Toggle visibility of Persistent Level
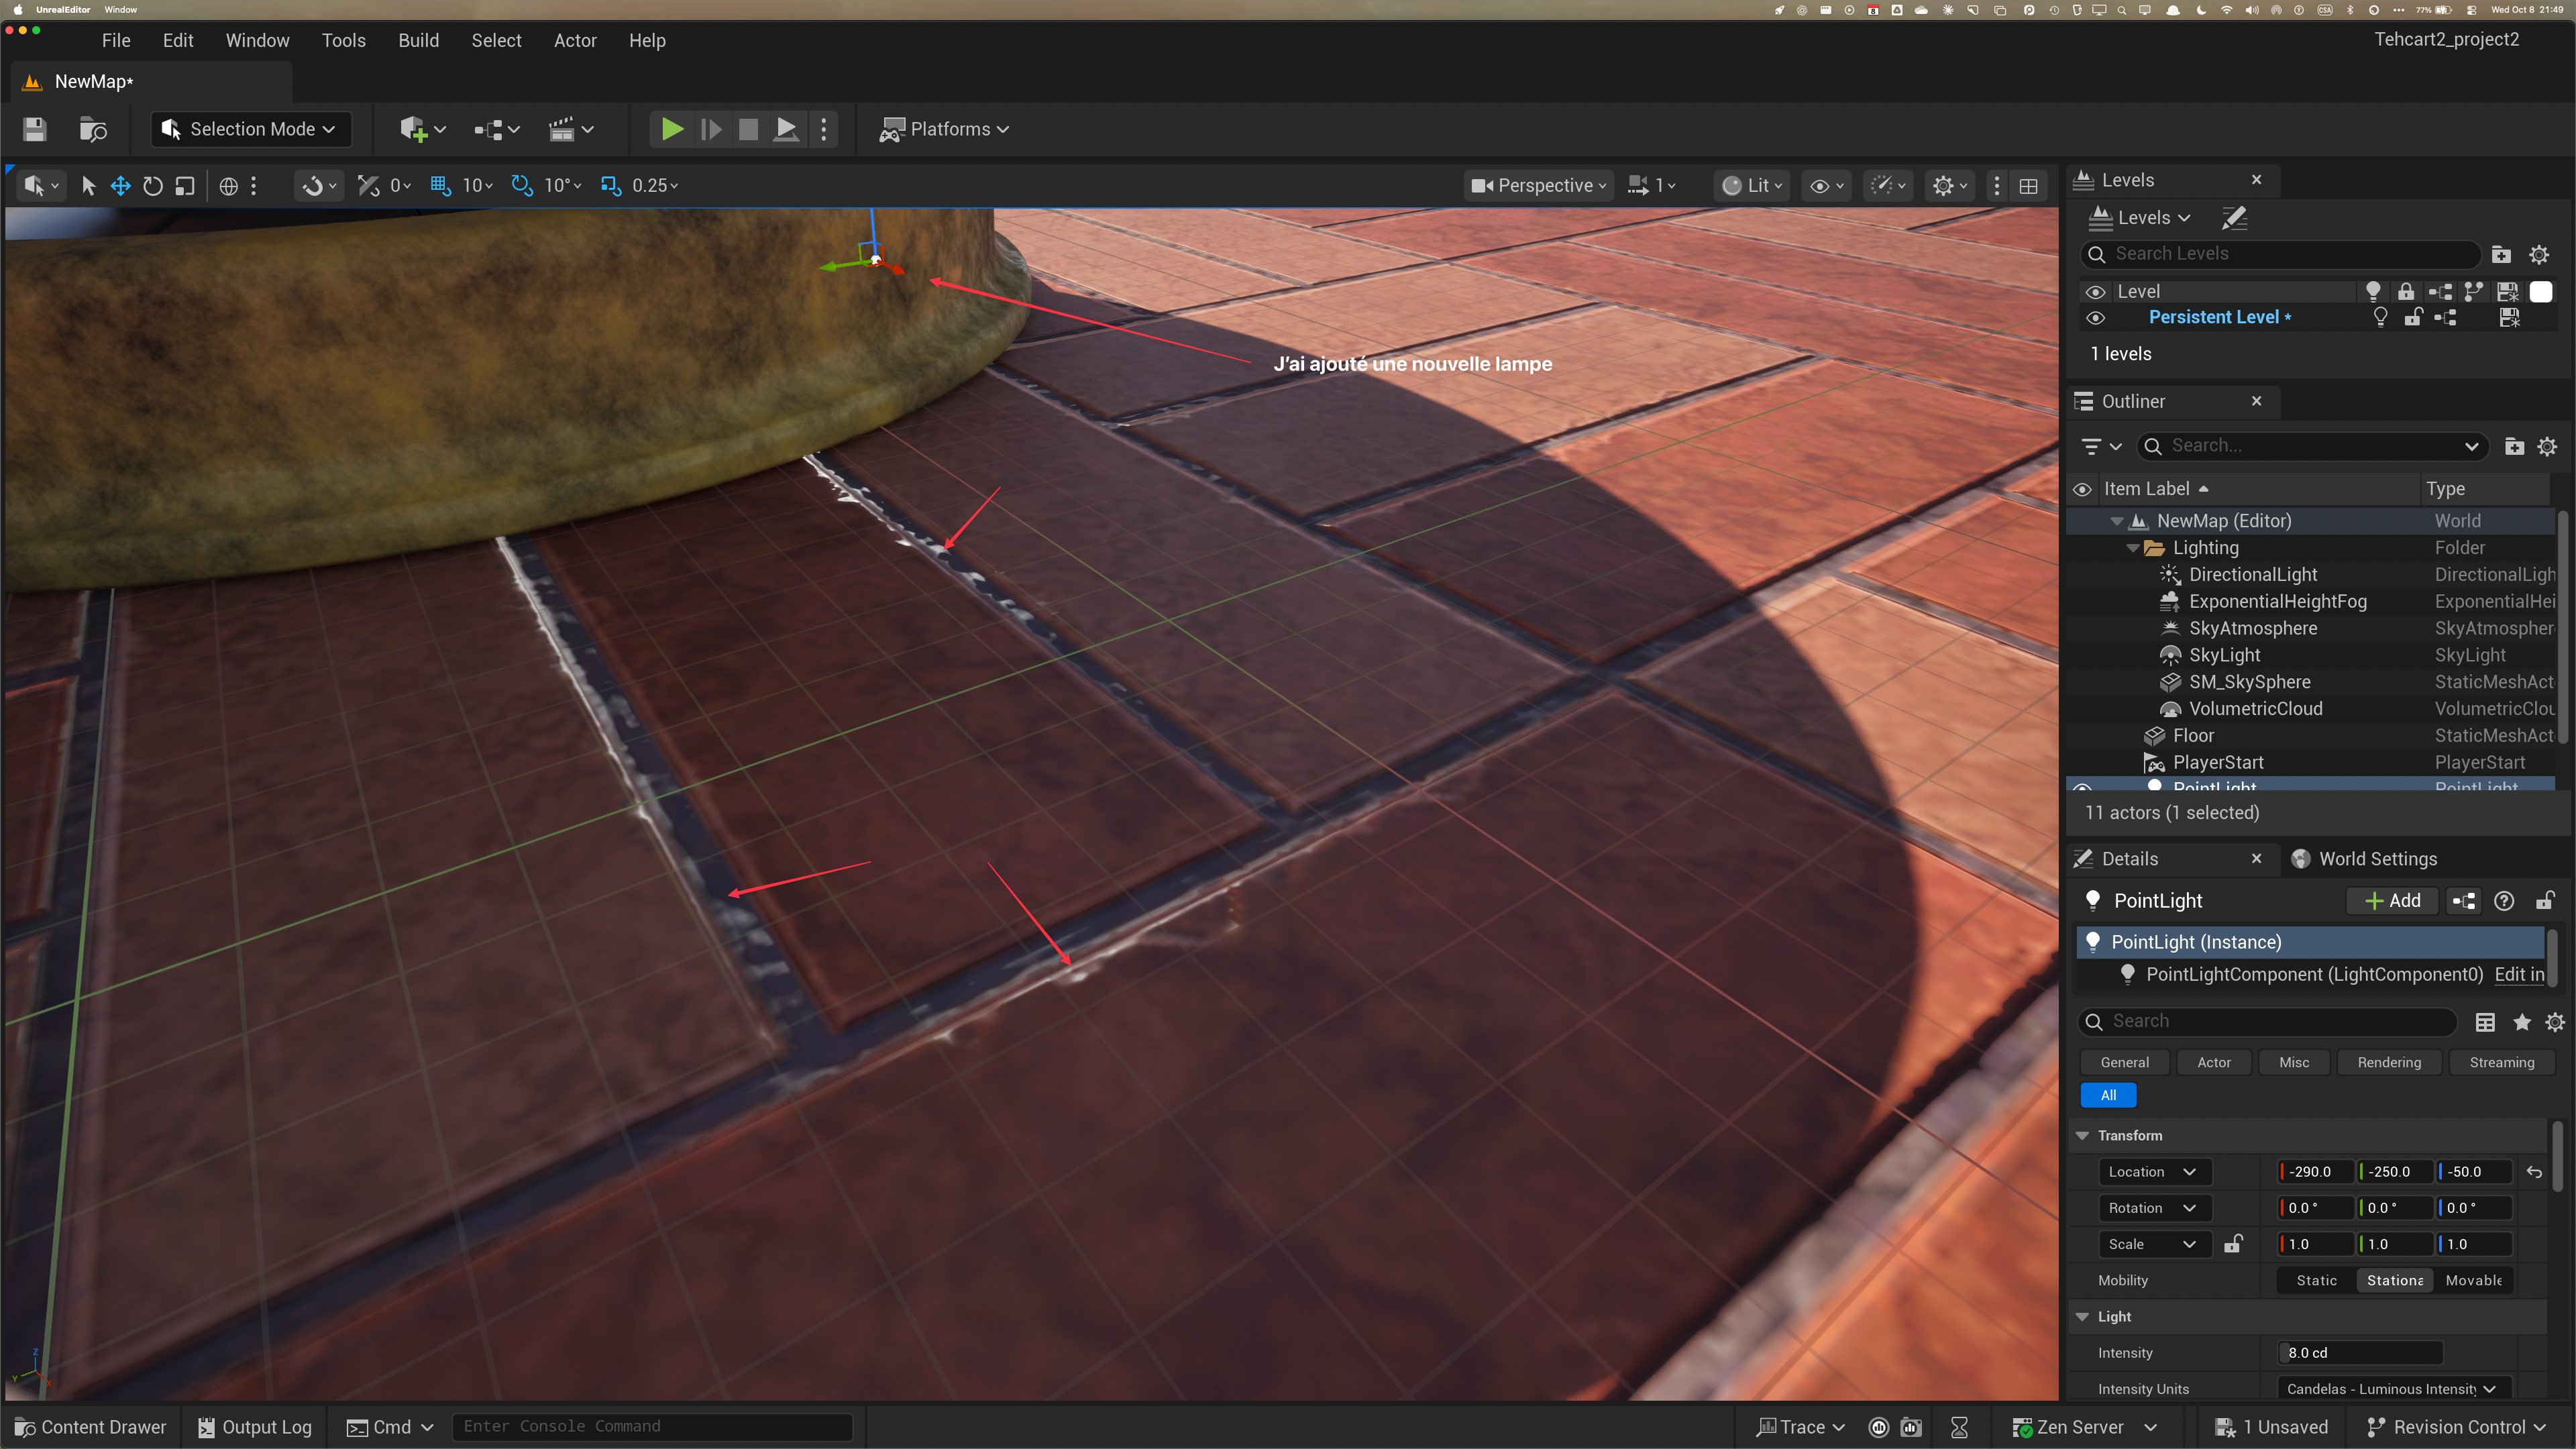This screenshot has width=2576, height=1449. tap(2095, 318)
